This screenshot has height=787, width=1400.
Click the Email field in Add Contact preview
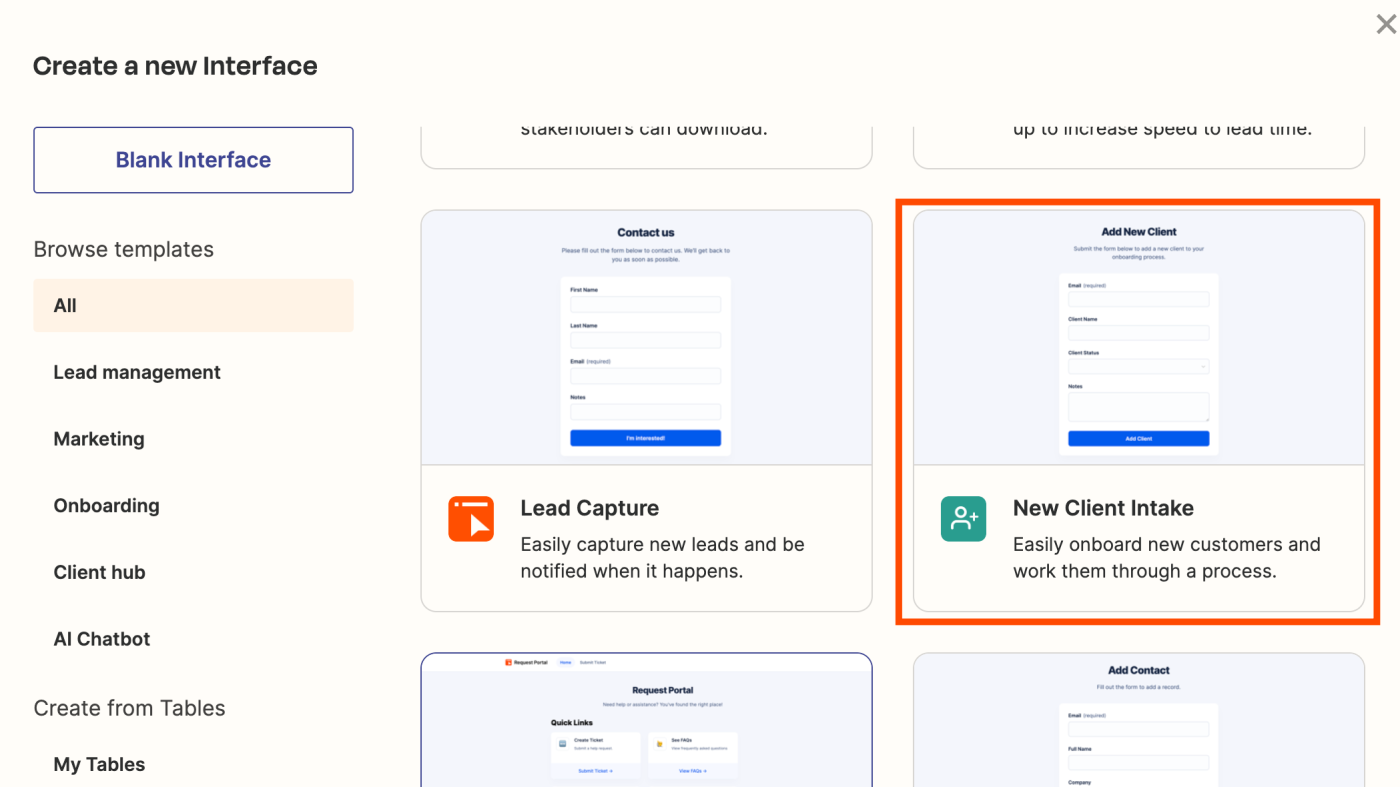click(1139, 729)
